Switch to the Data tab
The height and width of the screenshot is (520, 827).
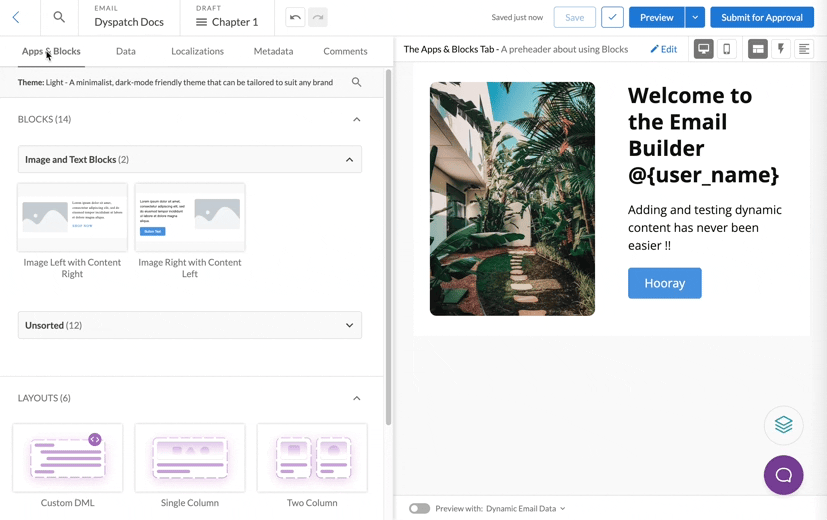point(126,51)
